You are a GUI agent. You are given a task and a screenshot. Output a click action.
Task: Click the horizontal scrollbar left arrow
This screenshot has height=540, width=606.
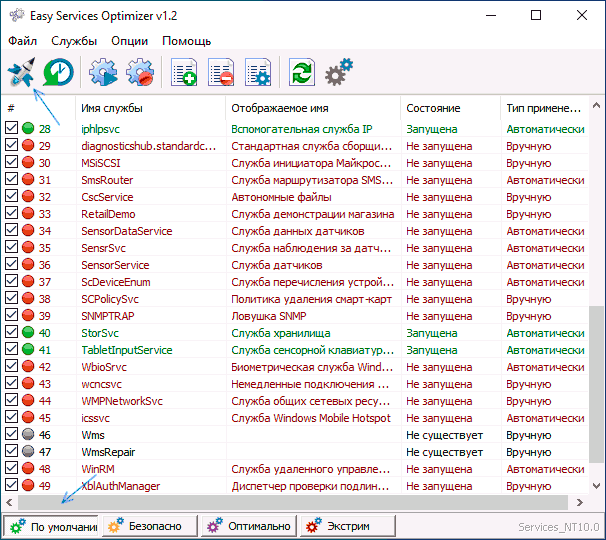(x=10, y=502)
